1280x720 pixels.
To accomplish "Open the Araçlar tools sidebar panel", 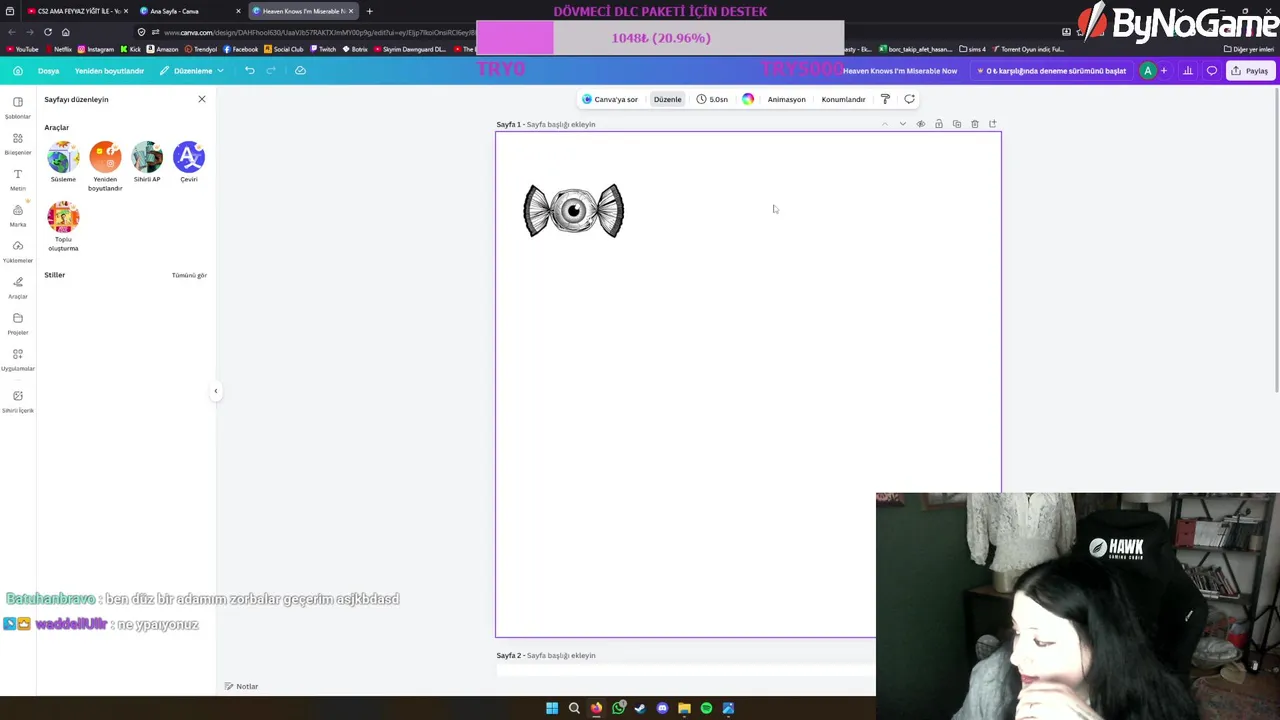I will [x=17, y=287].
